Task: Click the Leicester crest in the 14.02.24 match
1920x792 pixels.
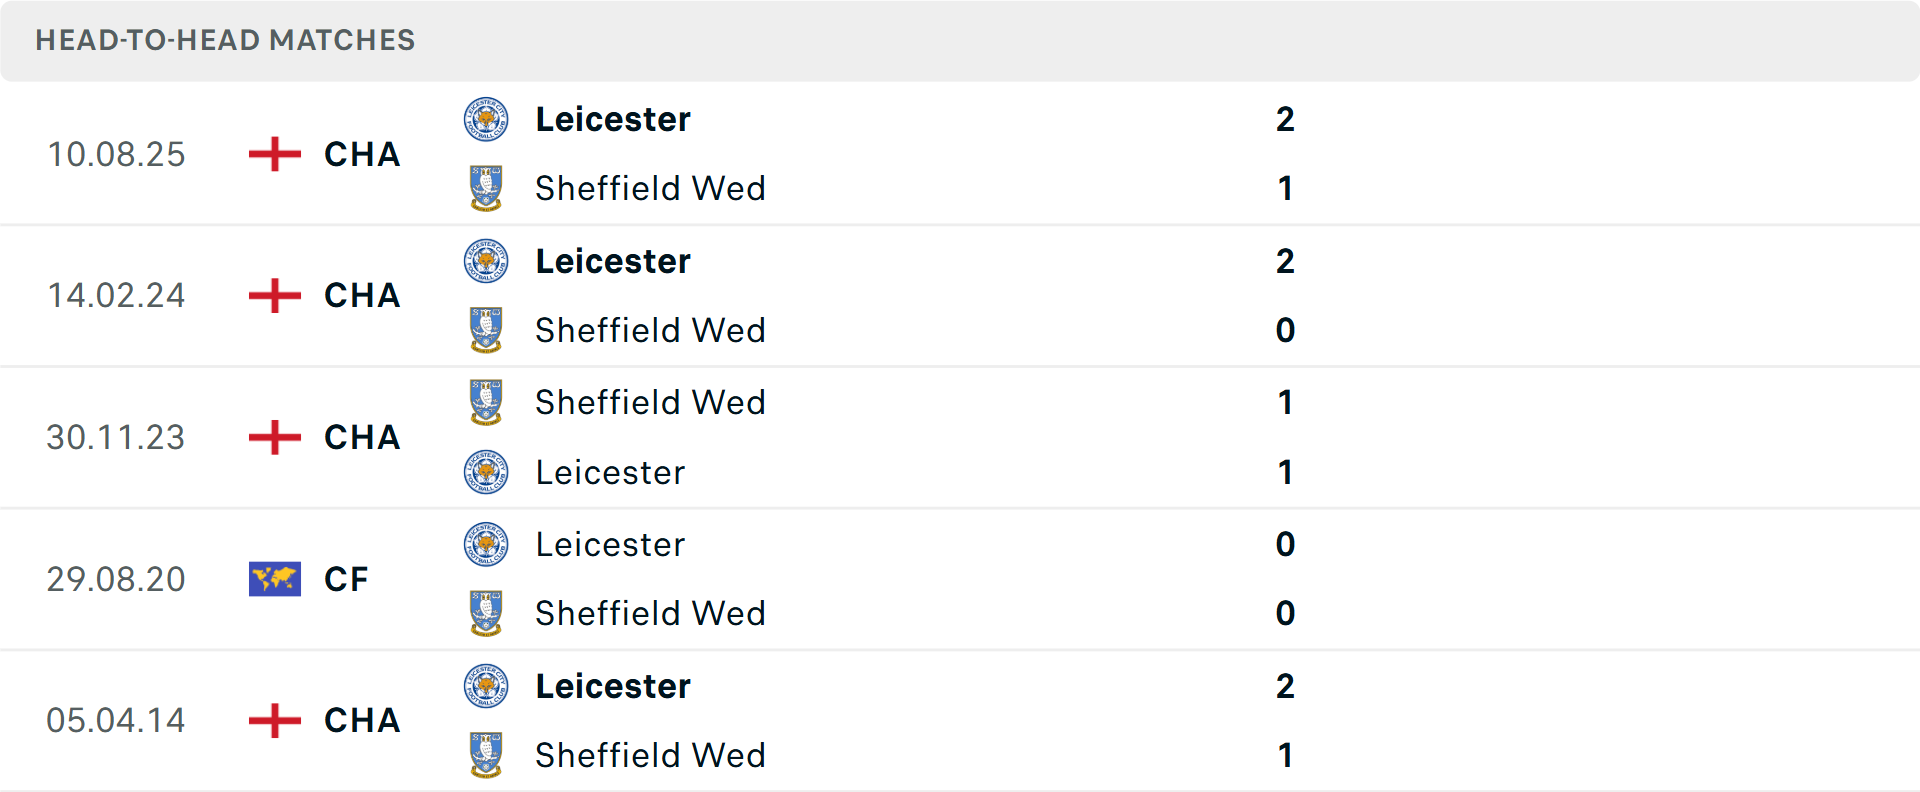Action: pyautogui.click(x=486, y=260)
